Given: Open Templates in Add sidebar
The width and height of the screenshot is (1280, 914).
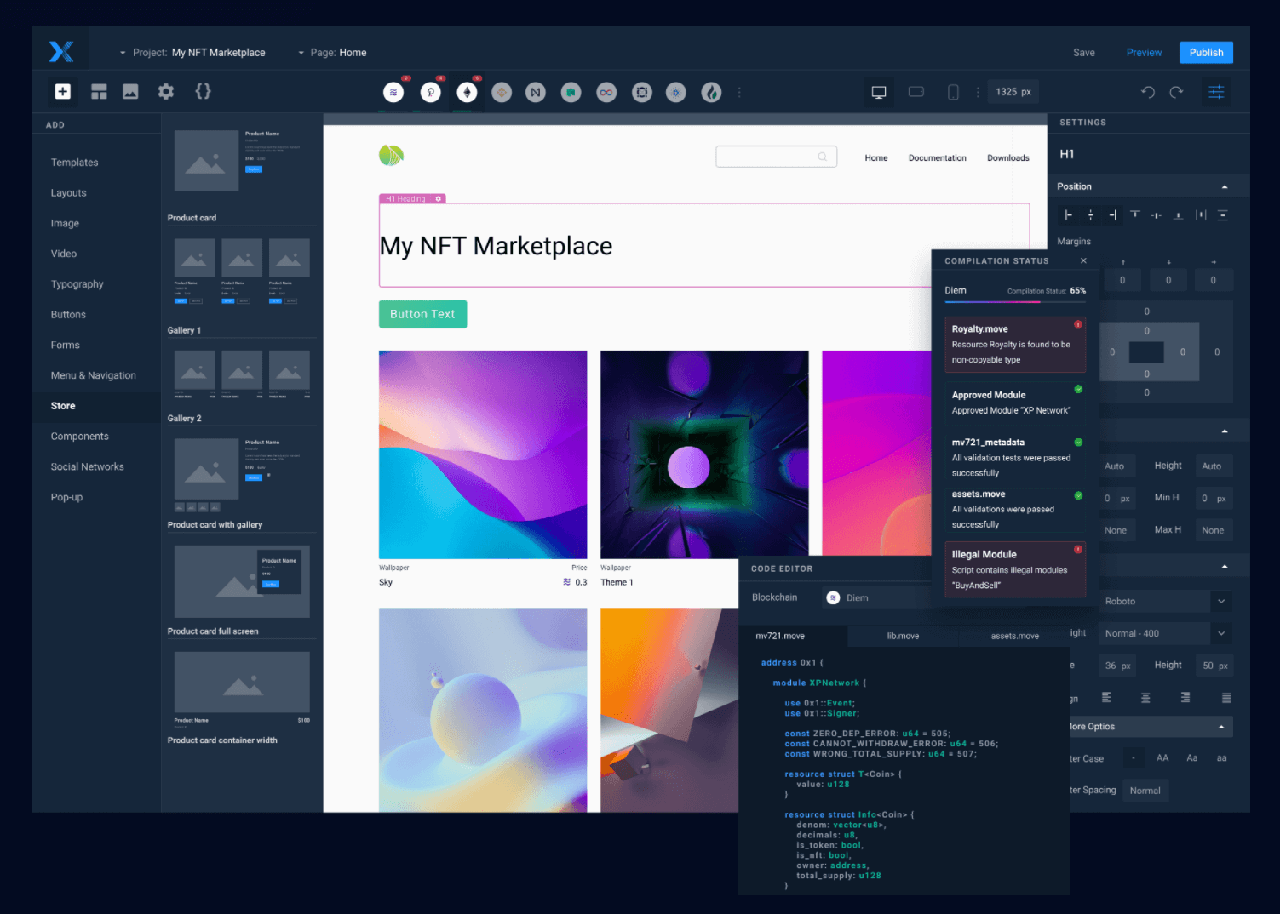Looking at the screenshot, I should pyautogui.click(x=75, y=162).
